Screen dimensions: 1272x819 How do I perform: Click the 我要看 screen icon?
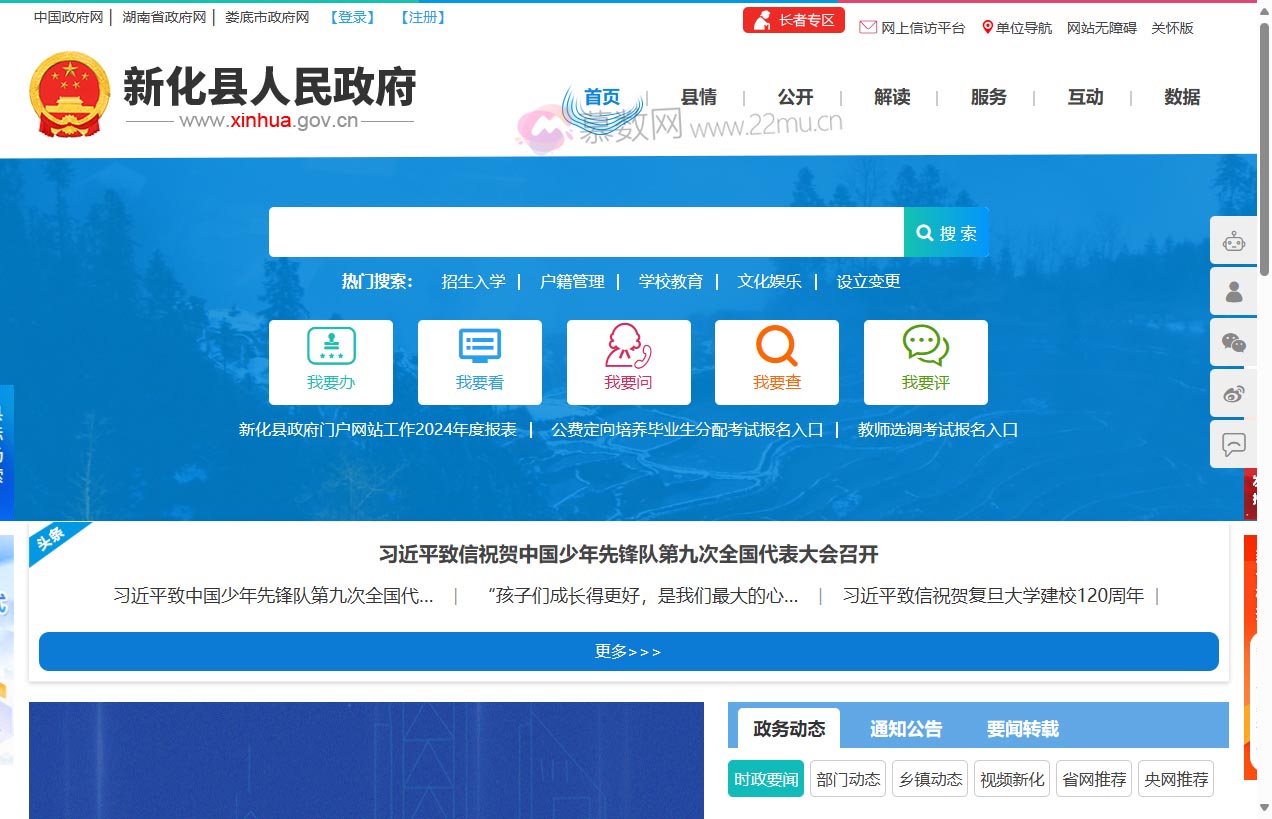(x=480, y=362)
